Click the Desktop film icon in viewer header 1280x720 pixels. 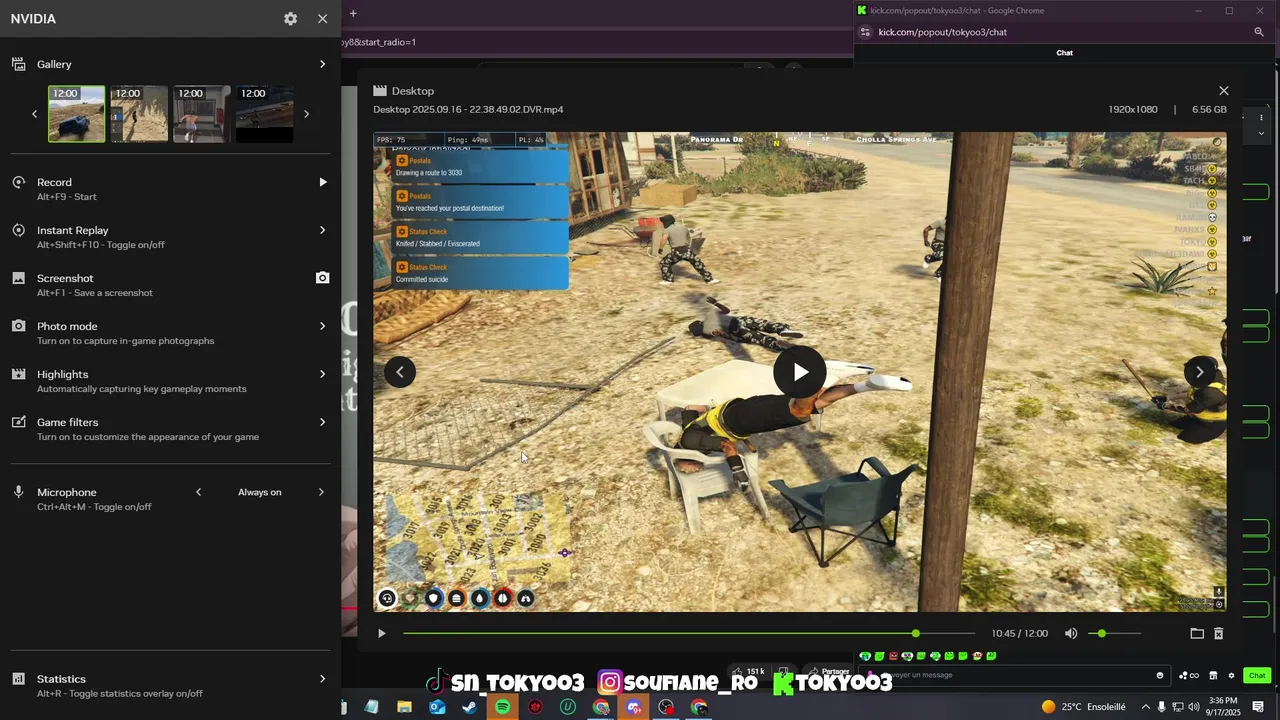point(380,91)
